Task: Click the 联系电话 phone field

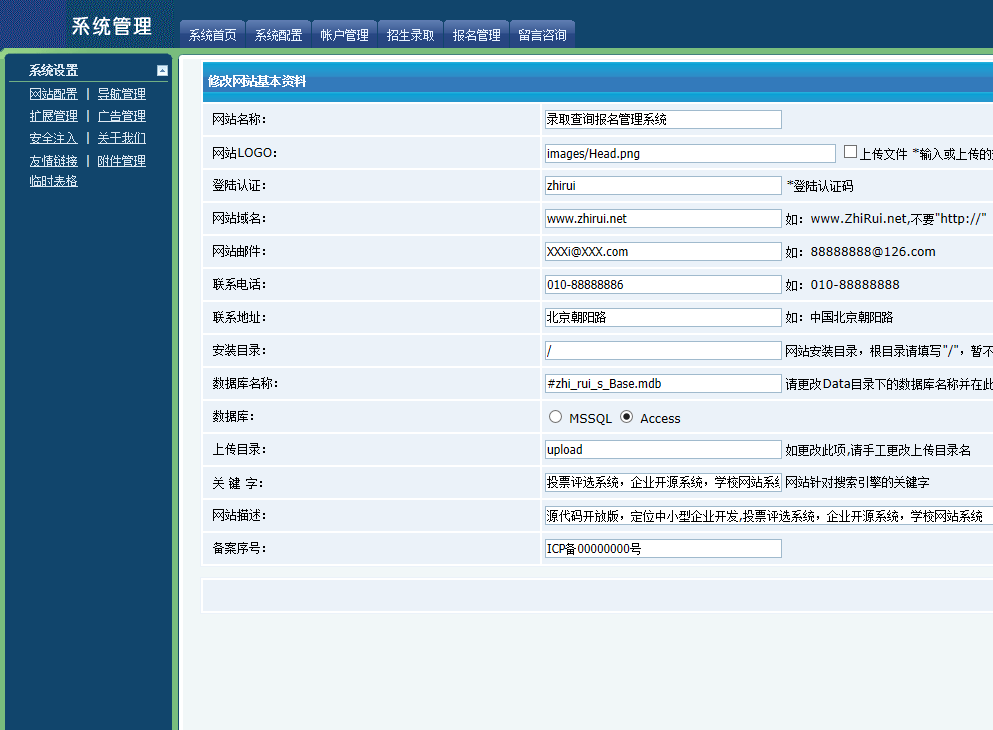Action: tap(663, 284)
